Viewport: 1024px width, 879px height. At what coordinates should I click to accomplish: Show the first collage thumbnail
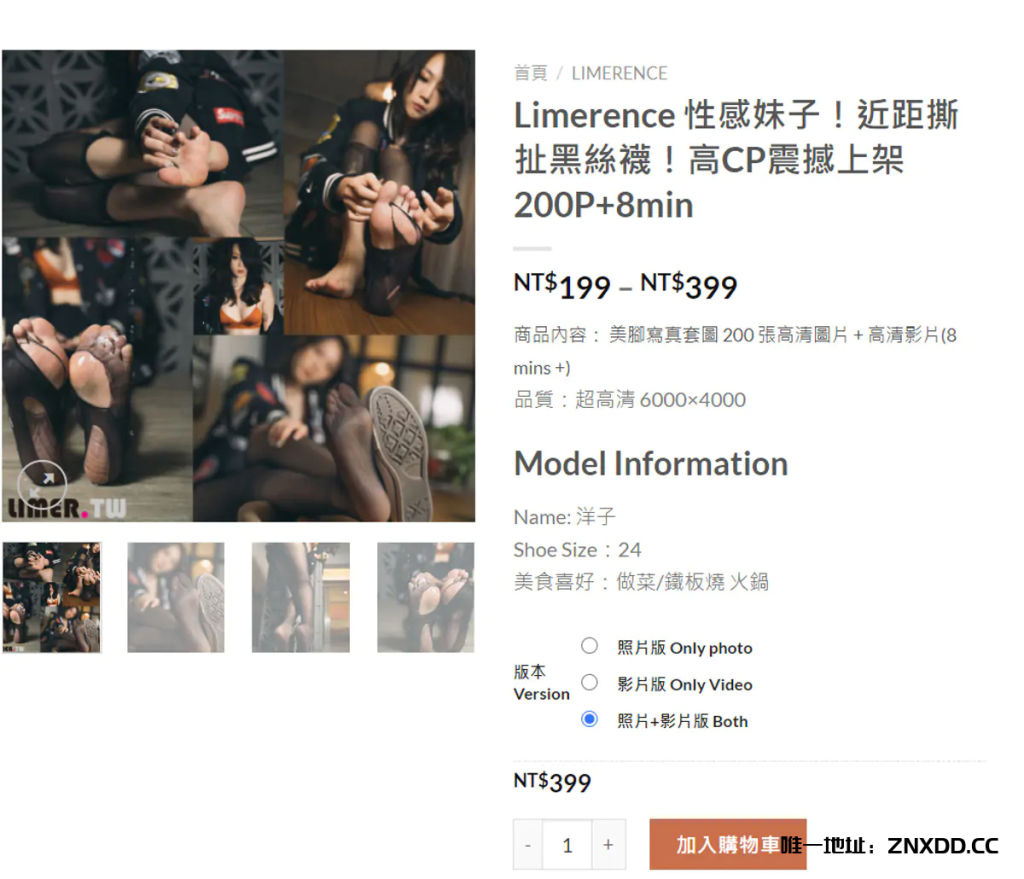[52, 597]
